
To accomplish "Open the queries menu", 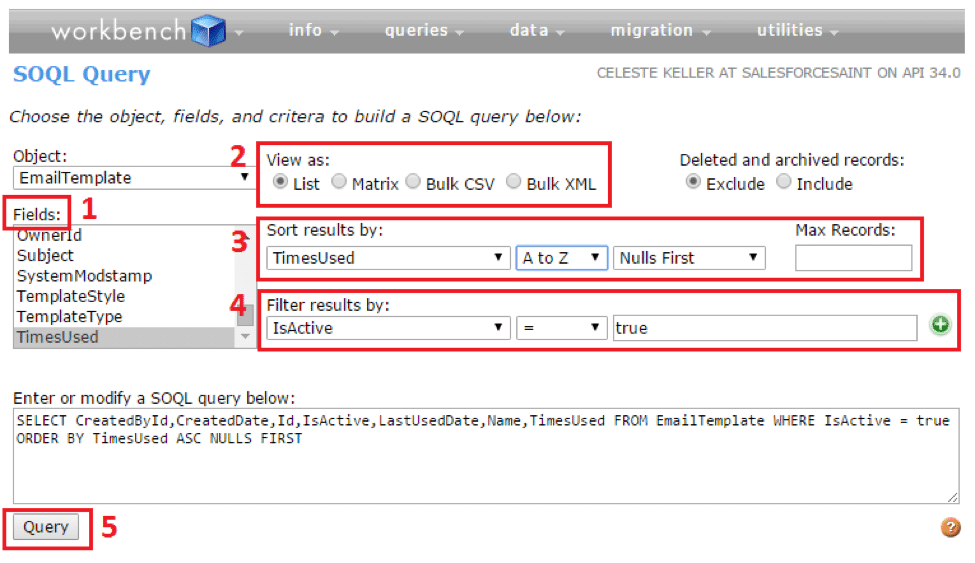I will pos(424,30).
